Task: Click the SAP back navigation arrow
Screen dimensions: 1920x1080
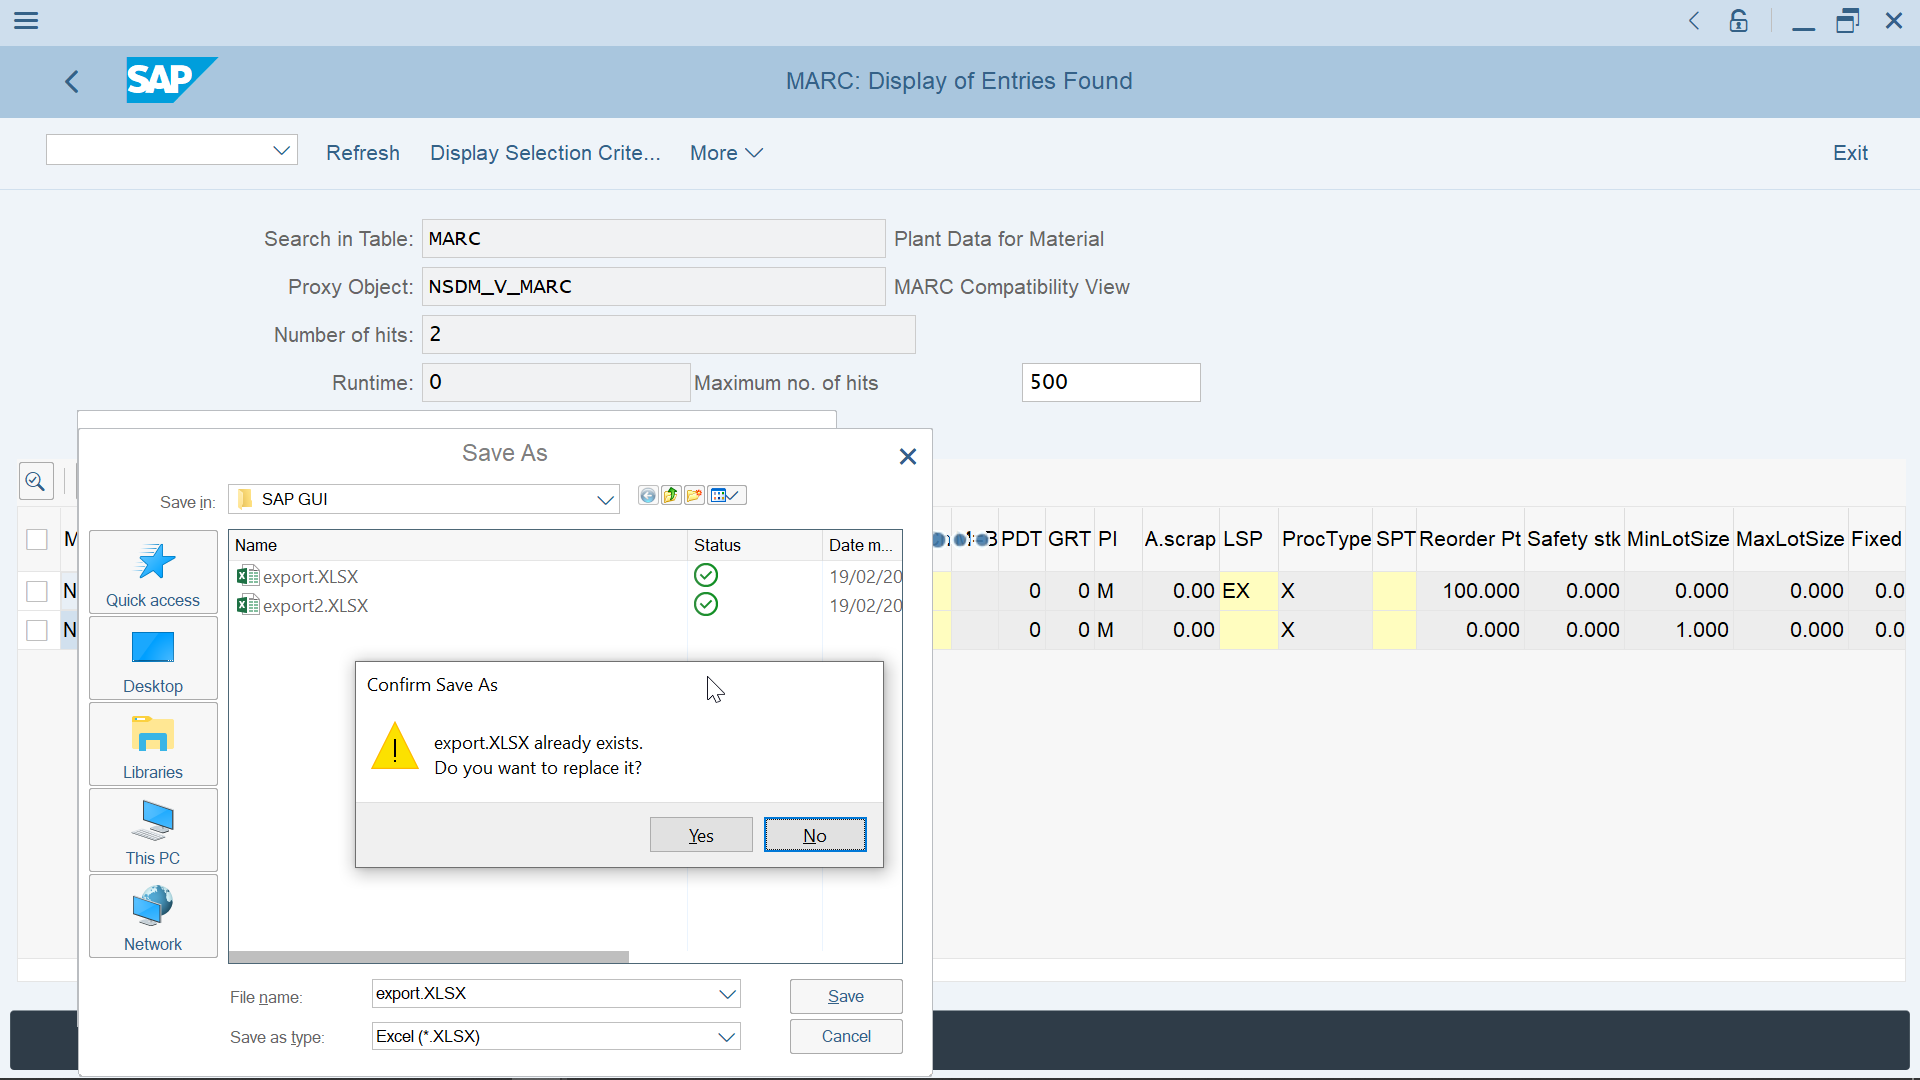Action: tap(74, 80)
